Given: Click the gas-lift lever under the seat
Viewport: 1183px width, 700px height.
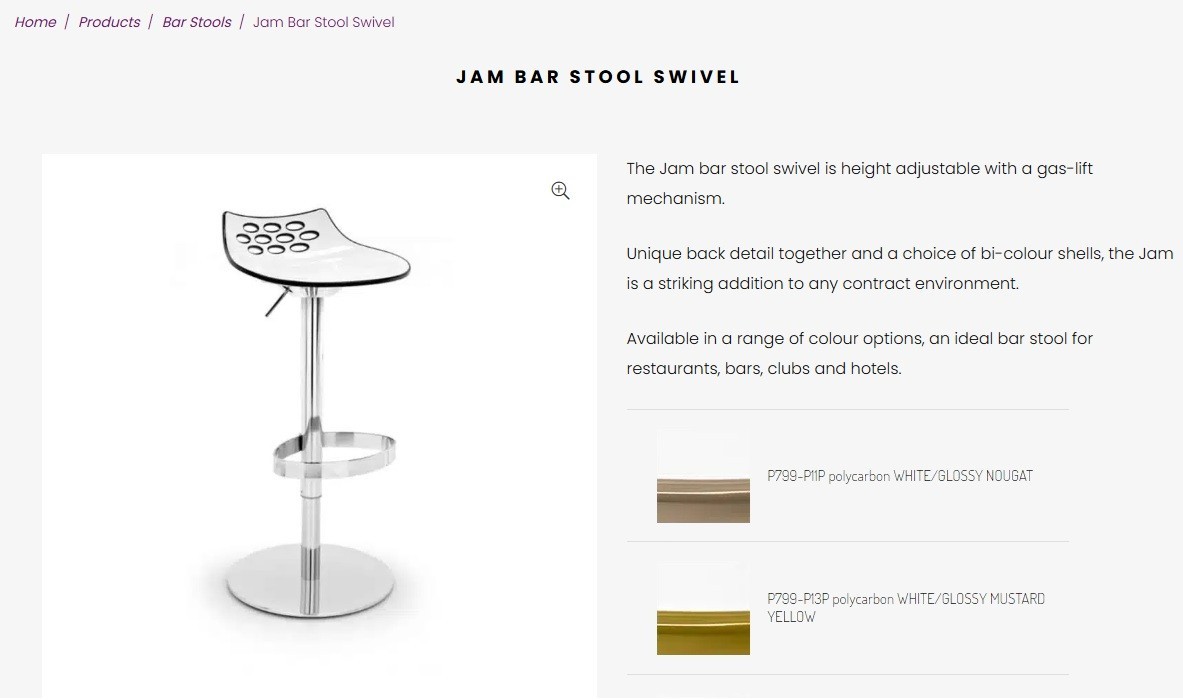Looking at the screenshot, I should click(277, 301).
